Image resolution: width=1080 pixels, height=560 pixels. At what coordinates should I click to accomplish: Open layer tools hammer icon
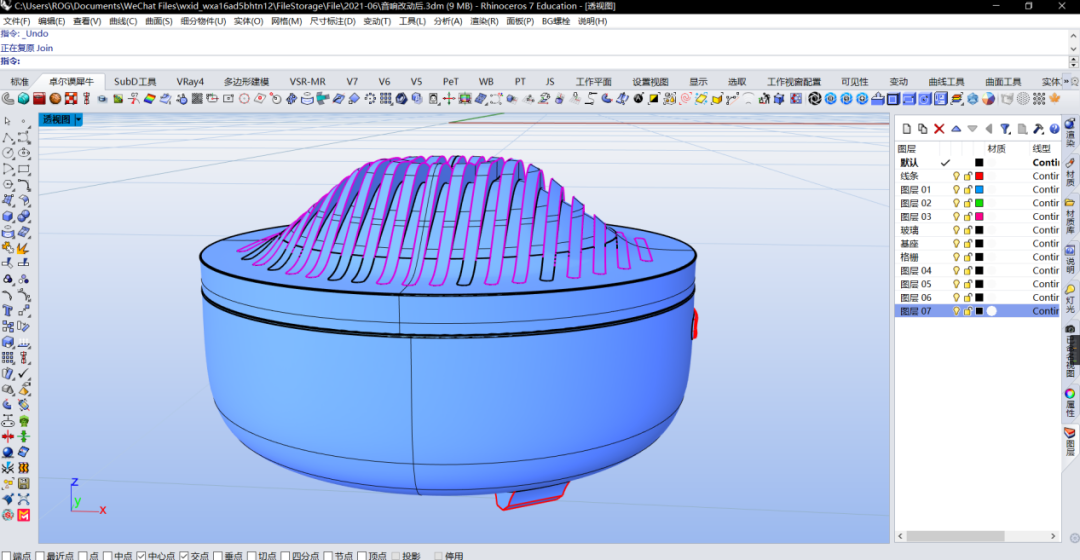coord(1038,129)
